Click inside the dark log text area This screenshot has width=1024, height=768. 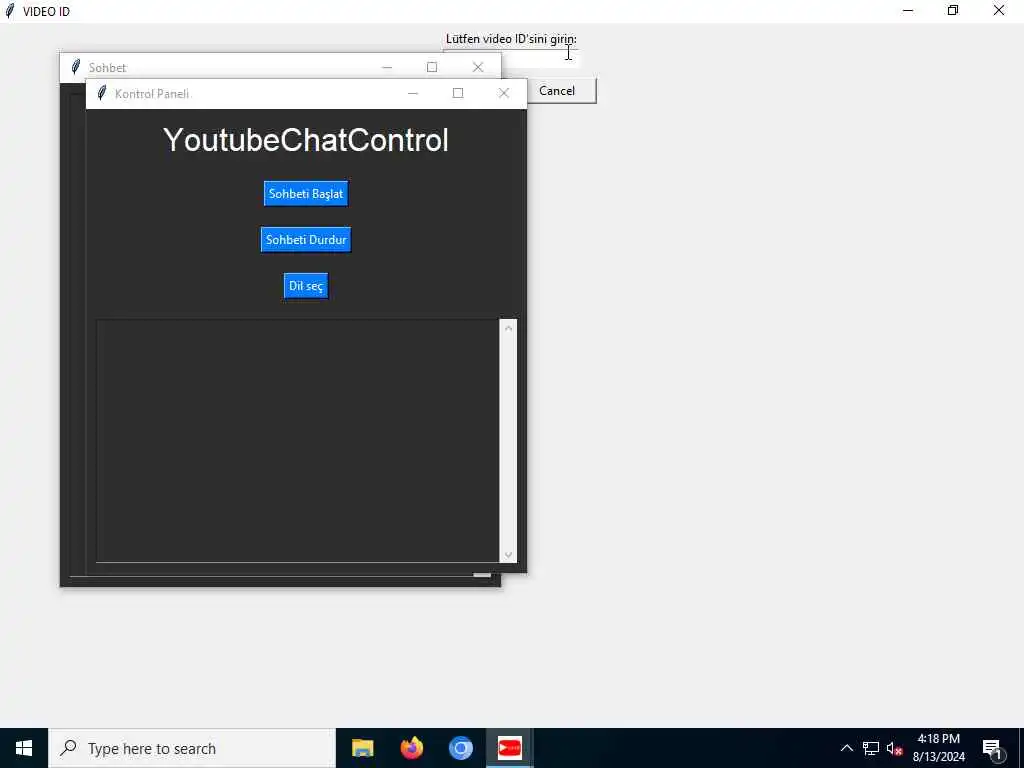pos(298,441)
